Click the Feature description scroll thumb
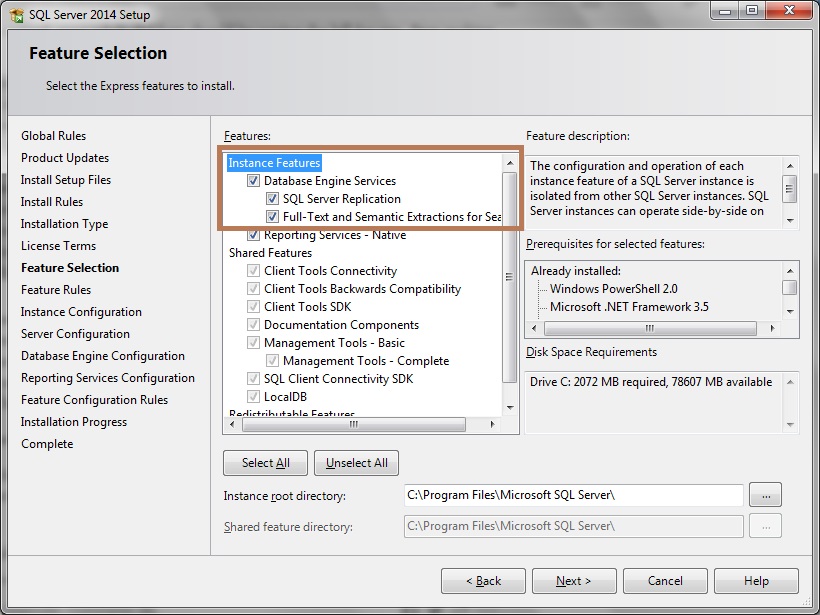The height and width of the screenshot is (615, 820). coord(790,189)
